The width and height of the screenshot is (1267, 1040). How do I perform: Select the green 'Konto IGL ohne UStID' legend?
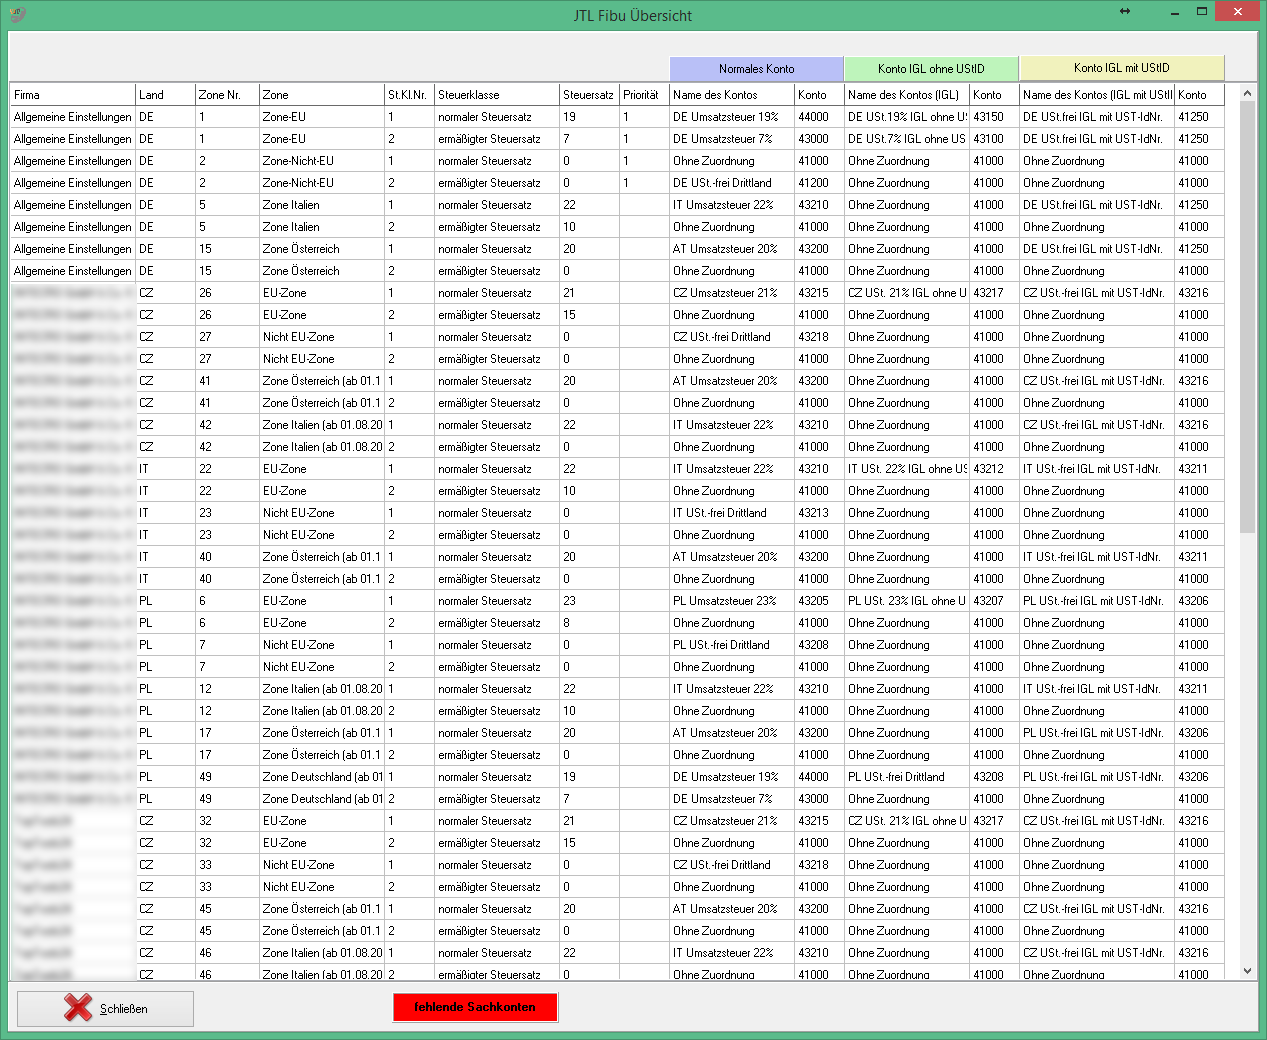click(931, 69)
